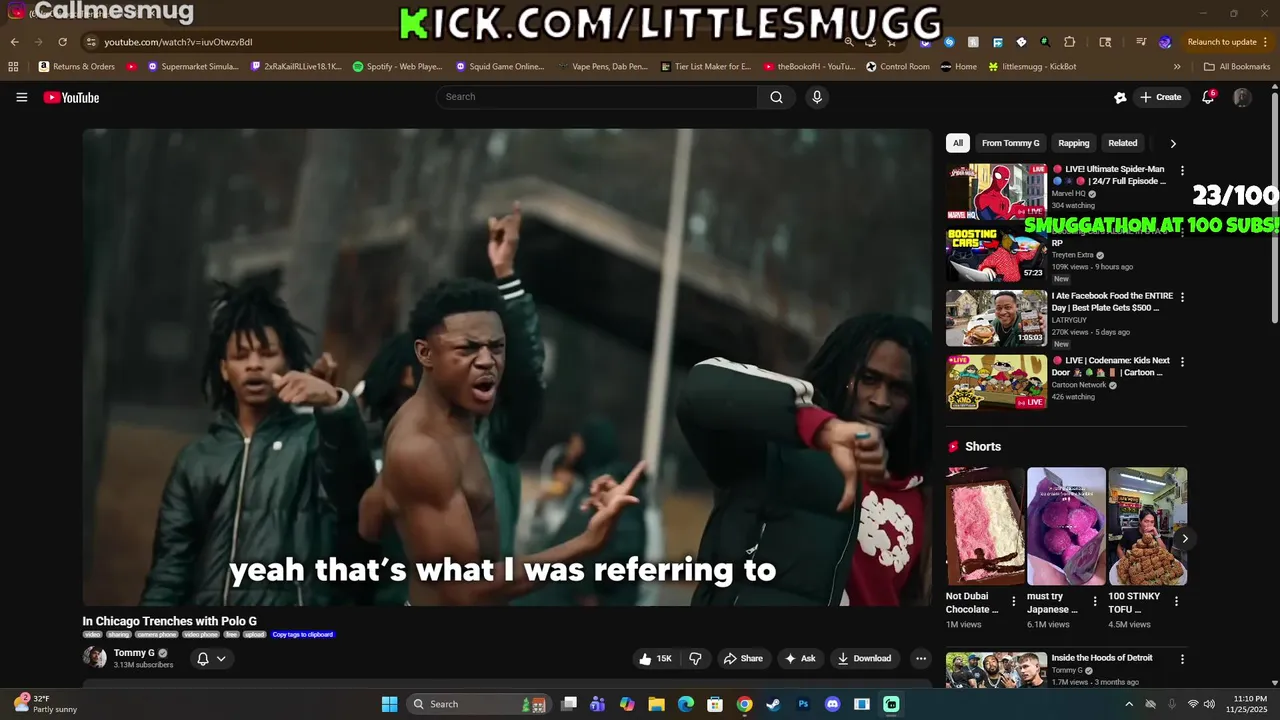
Task: Open options for Codename Kids Next Door video
Action: pos(1182,362)
